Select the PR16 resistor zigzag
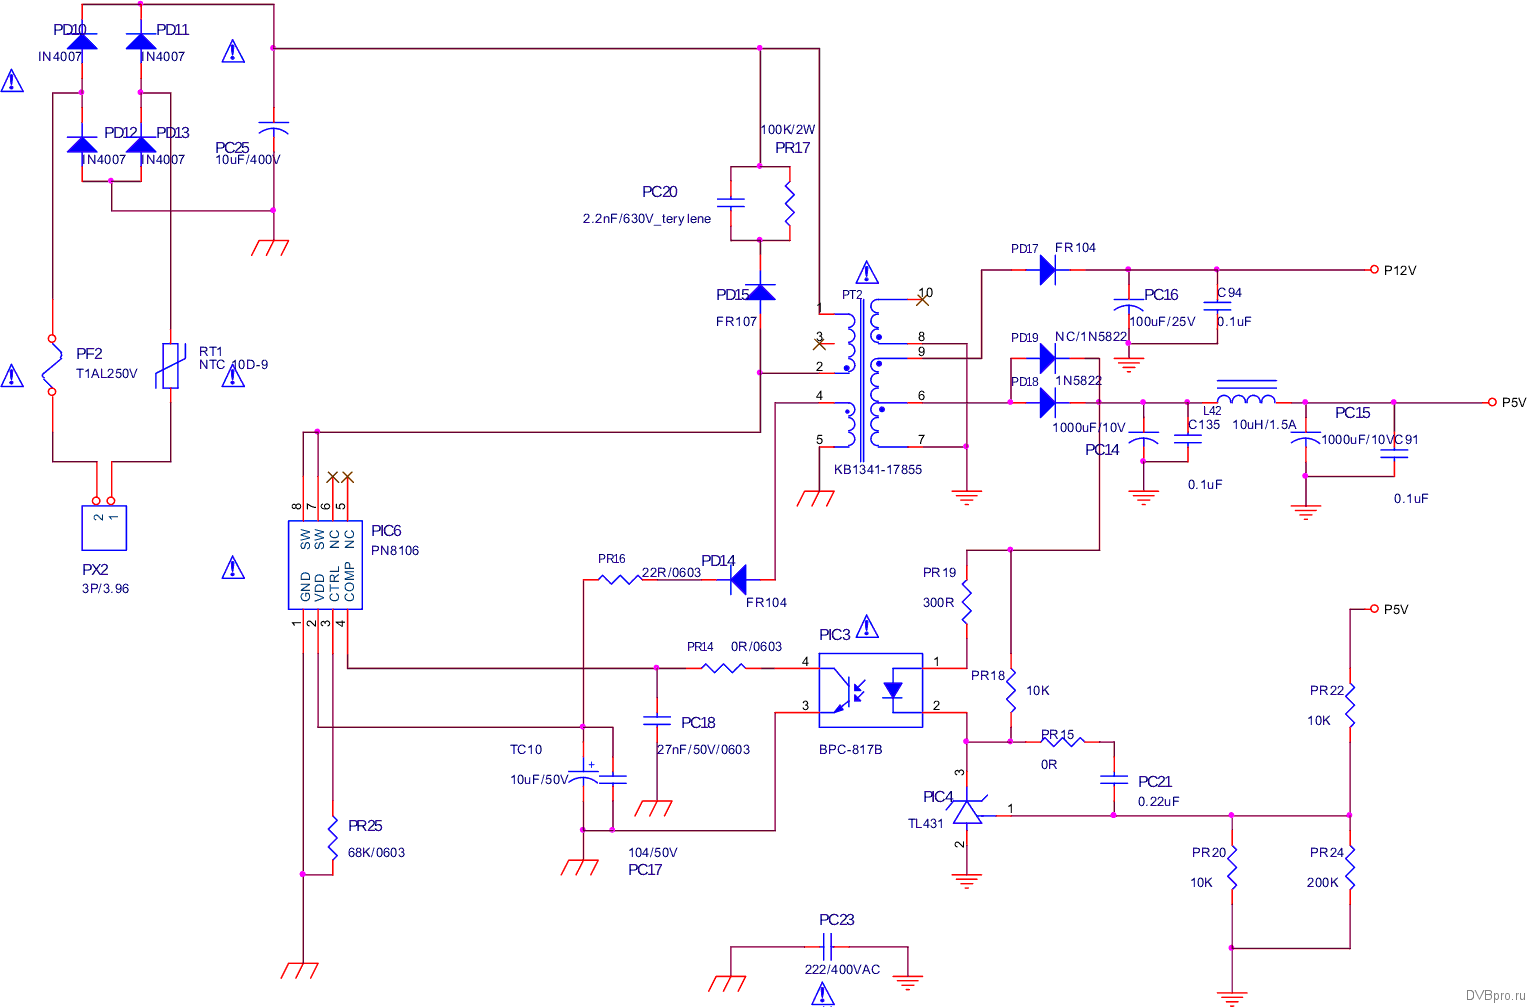The height and width of the screenshot is (1008, 1528). (620, 579)
